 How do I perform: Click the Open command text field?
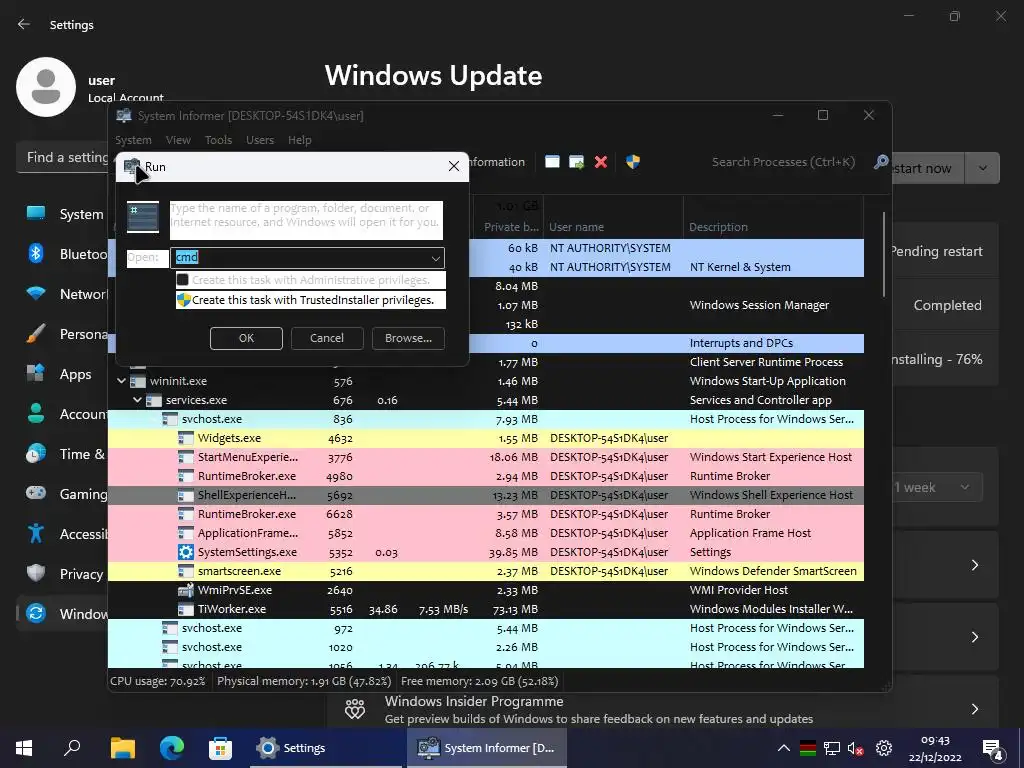click(300, 258)
